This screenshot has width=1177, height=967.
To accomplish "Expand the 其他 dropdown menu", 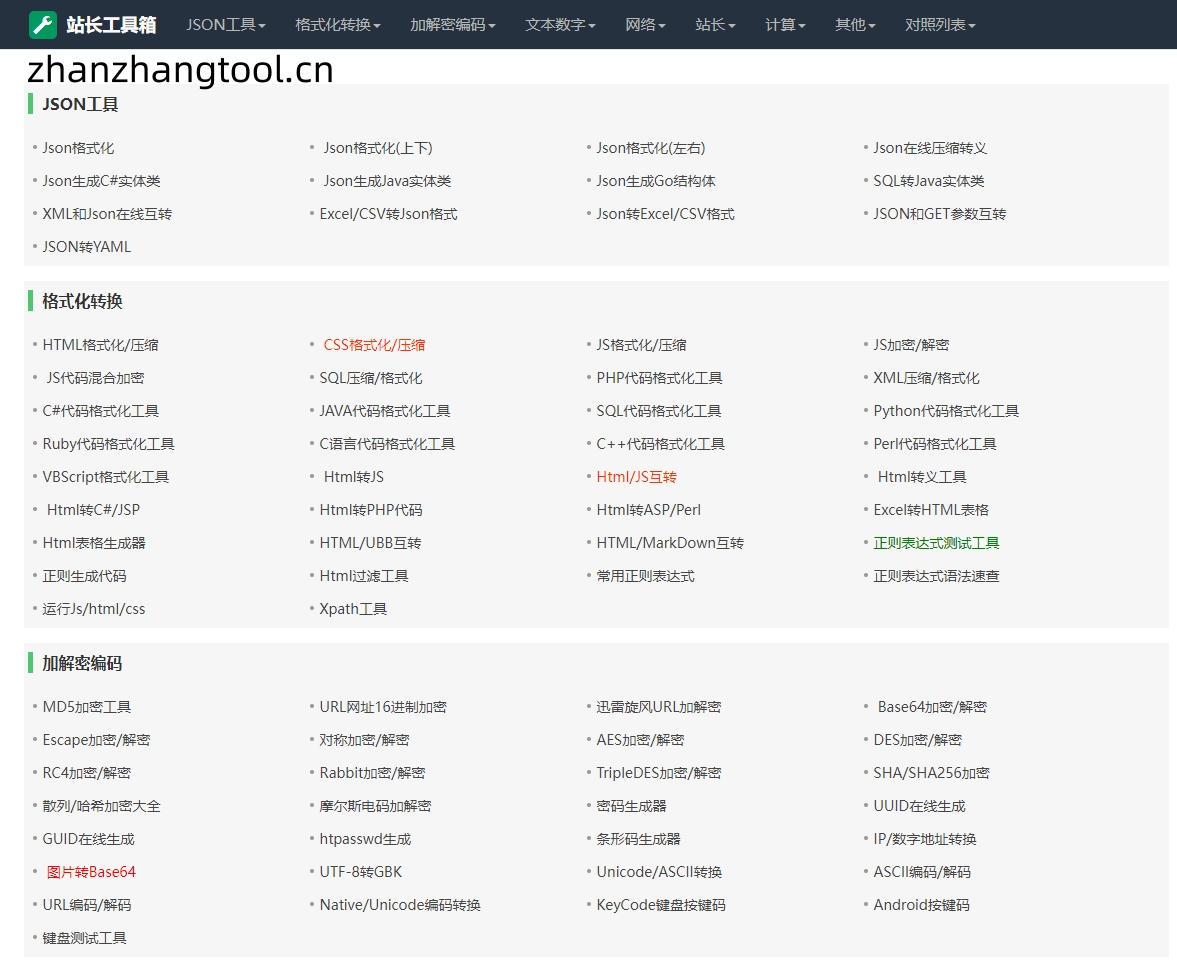I will coord(856,25).
